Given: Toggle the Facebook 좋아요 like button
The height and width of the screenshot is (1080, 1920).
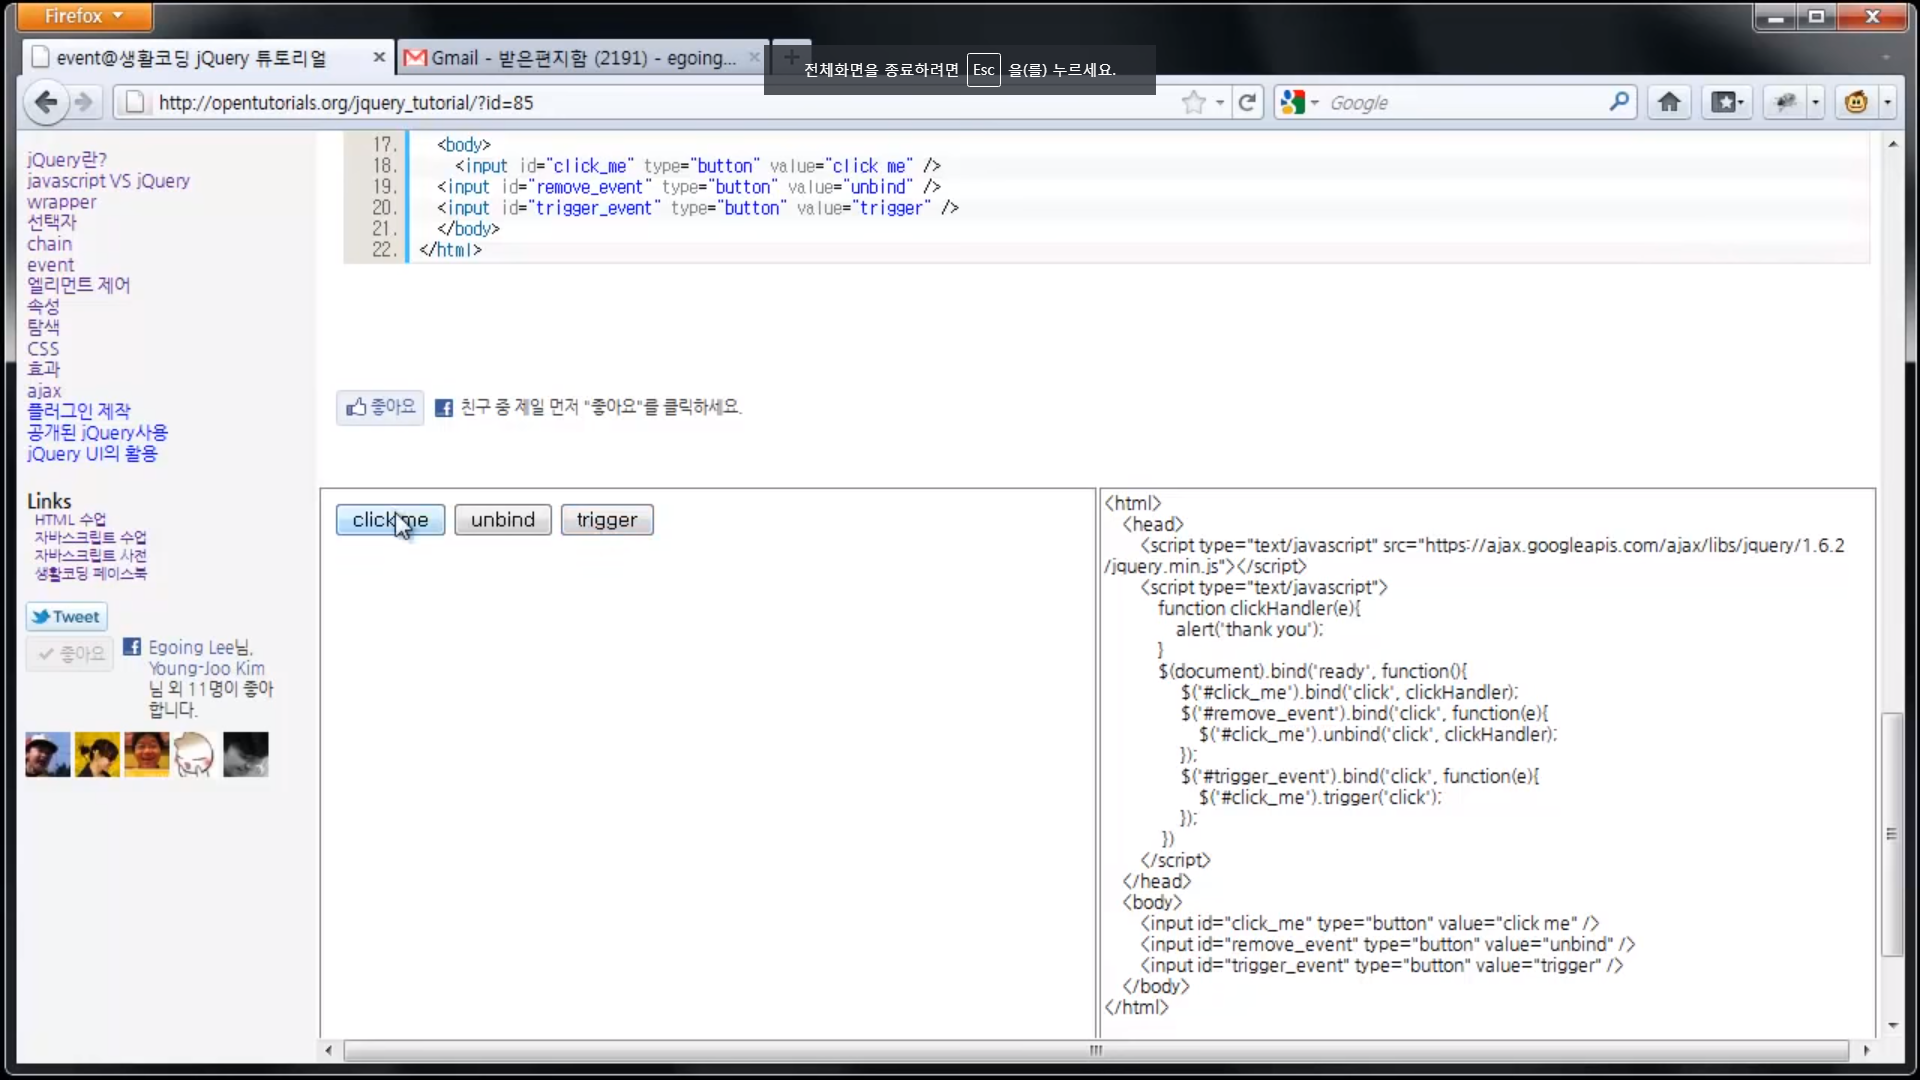Looking at the screenshot, I should (380, 407).
